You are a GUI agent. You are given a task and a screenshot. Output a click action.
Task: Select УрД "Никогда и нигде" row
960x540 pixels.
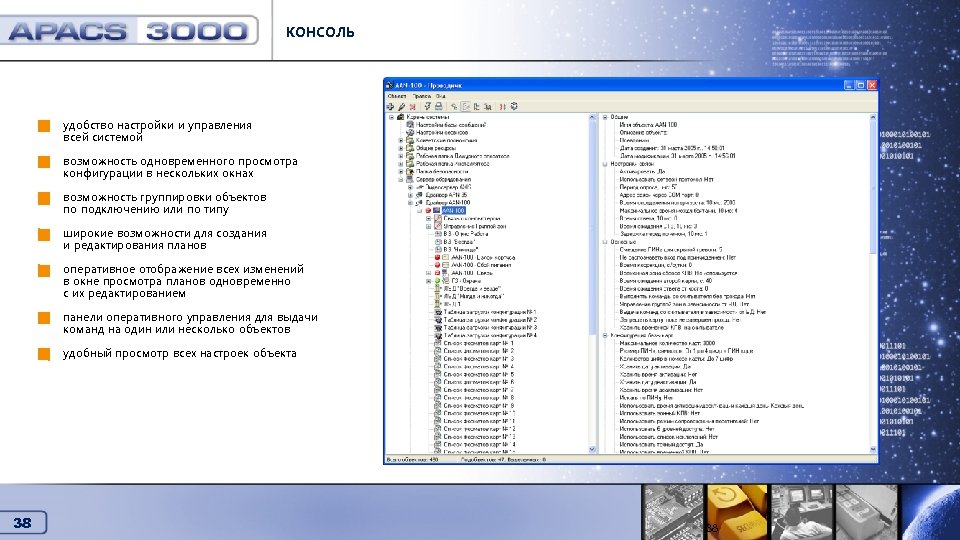(x=473, y=296)
